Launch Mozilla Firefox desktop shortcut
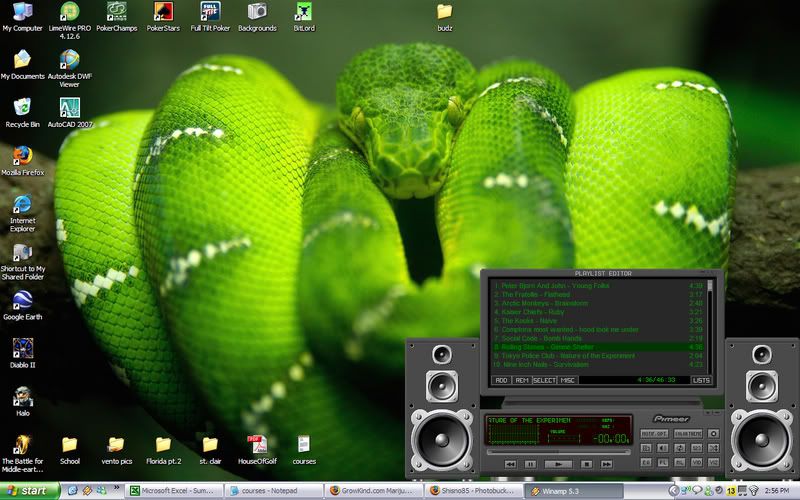Screen dimensions: 800x500 click(22, 161)
